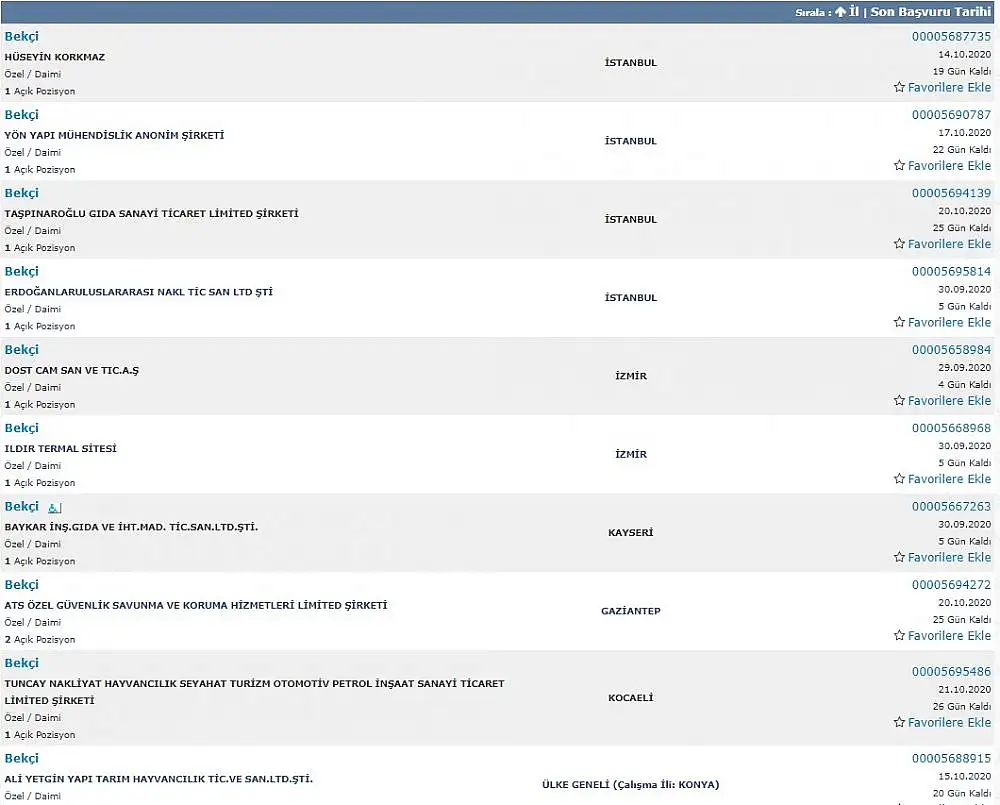Click the '2 Açık Pozisyon' text
This screenshot has width=1000, height=805.
point(40,639)
